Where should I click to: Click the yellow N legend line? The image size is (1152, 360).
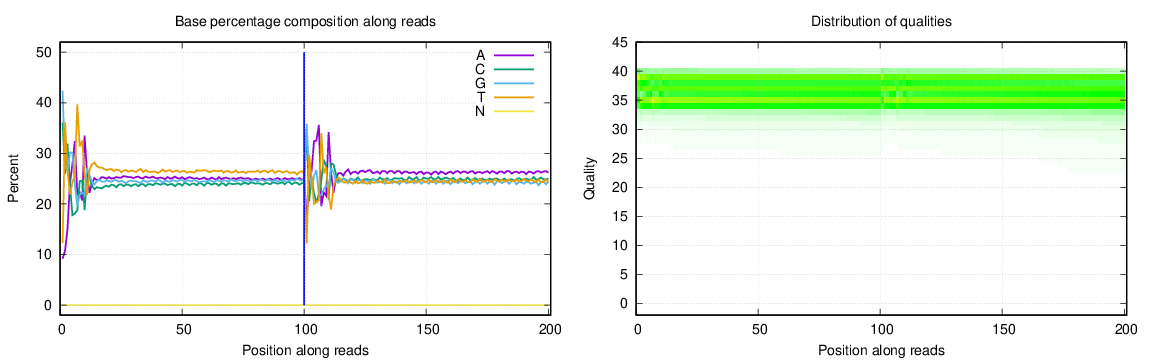(513, 110)
